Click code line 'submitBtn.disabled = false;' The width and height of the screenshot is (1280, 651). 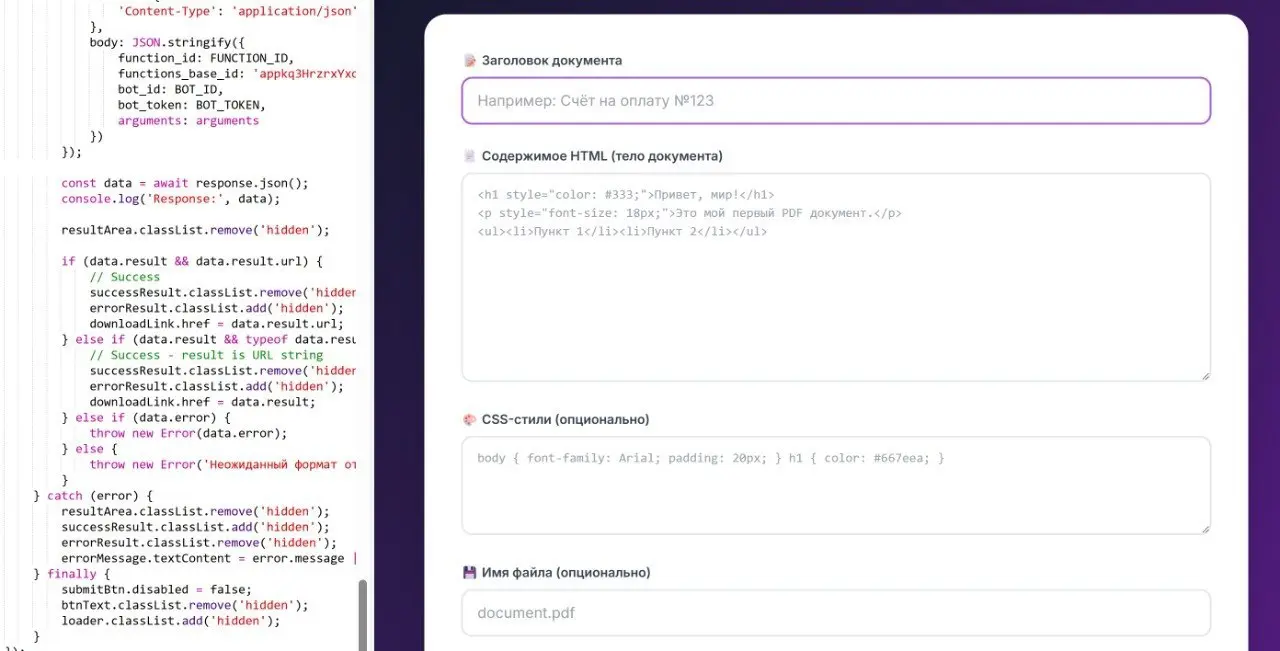(x=157, y=589)
